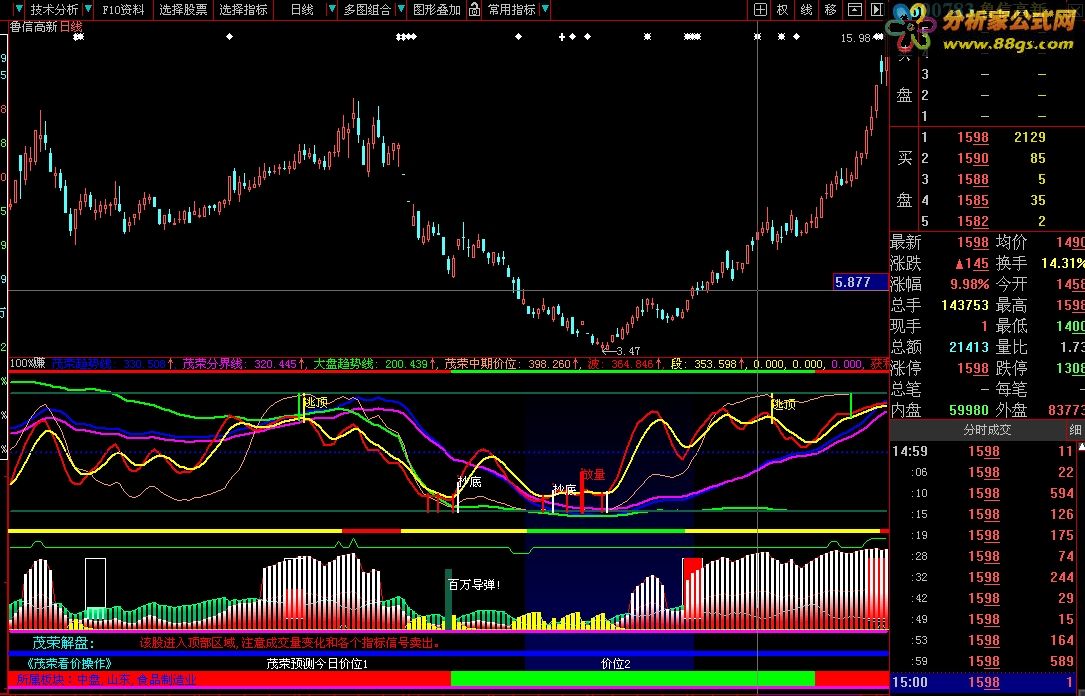Click the 茂荣解盘 label
The height and width of the screenshot is (696, 1085).
[63, 643]
